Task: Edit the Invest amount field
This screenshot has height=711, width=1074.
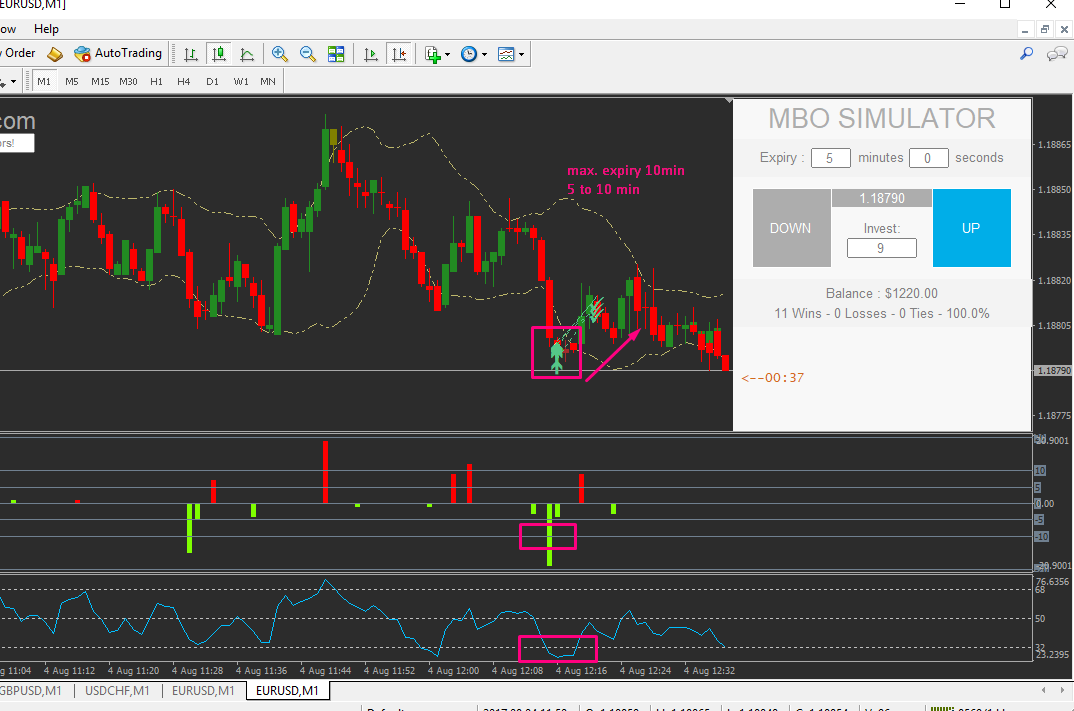Action: [882, 248]
